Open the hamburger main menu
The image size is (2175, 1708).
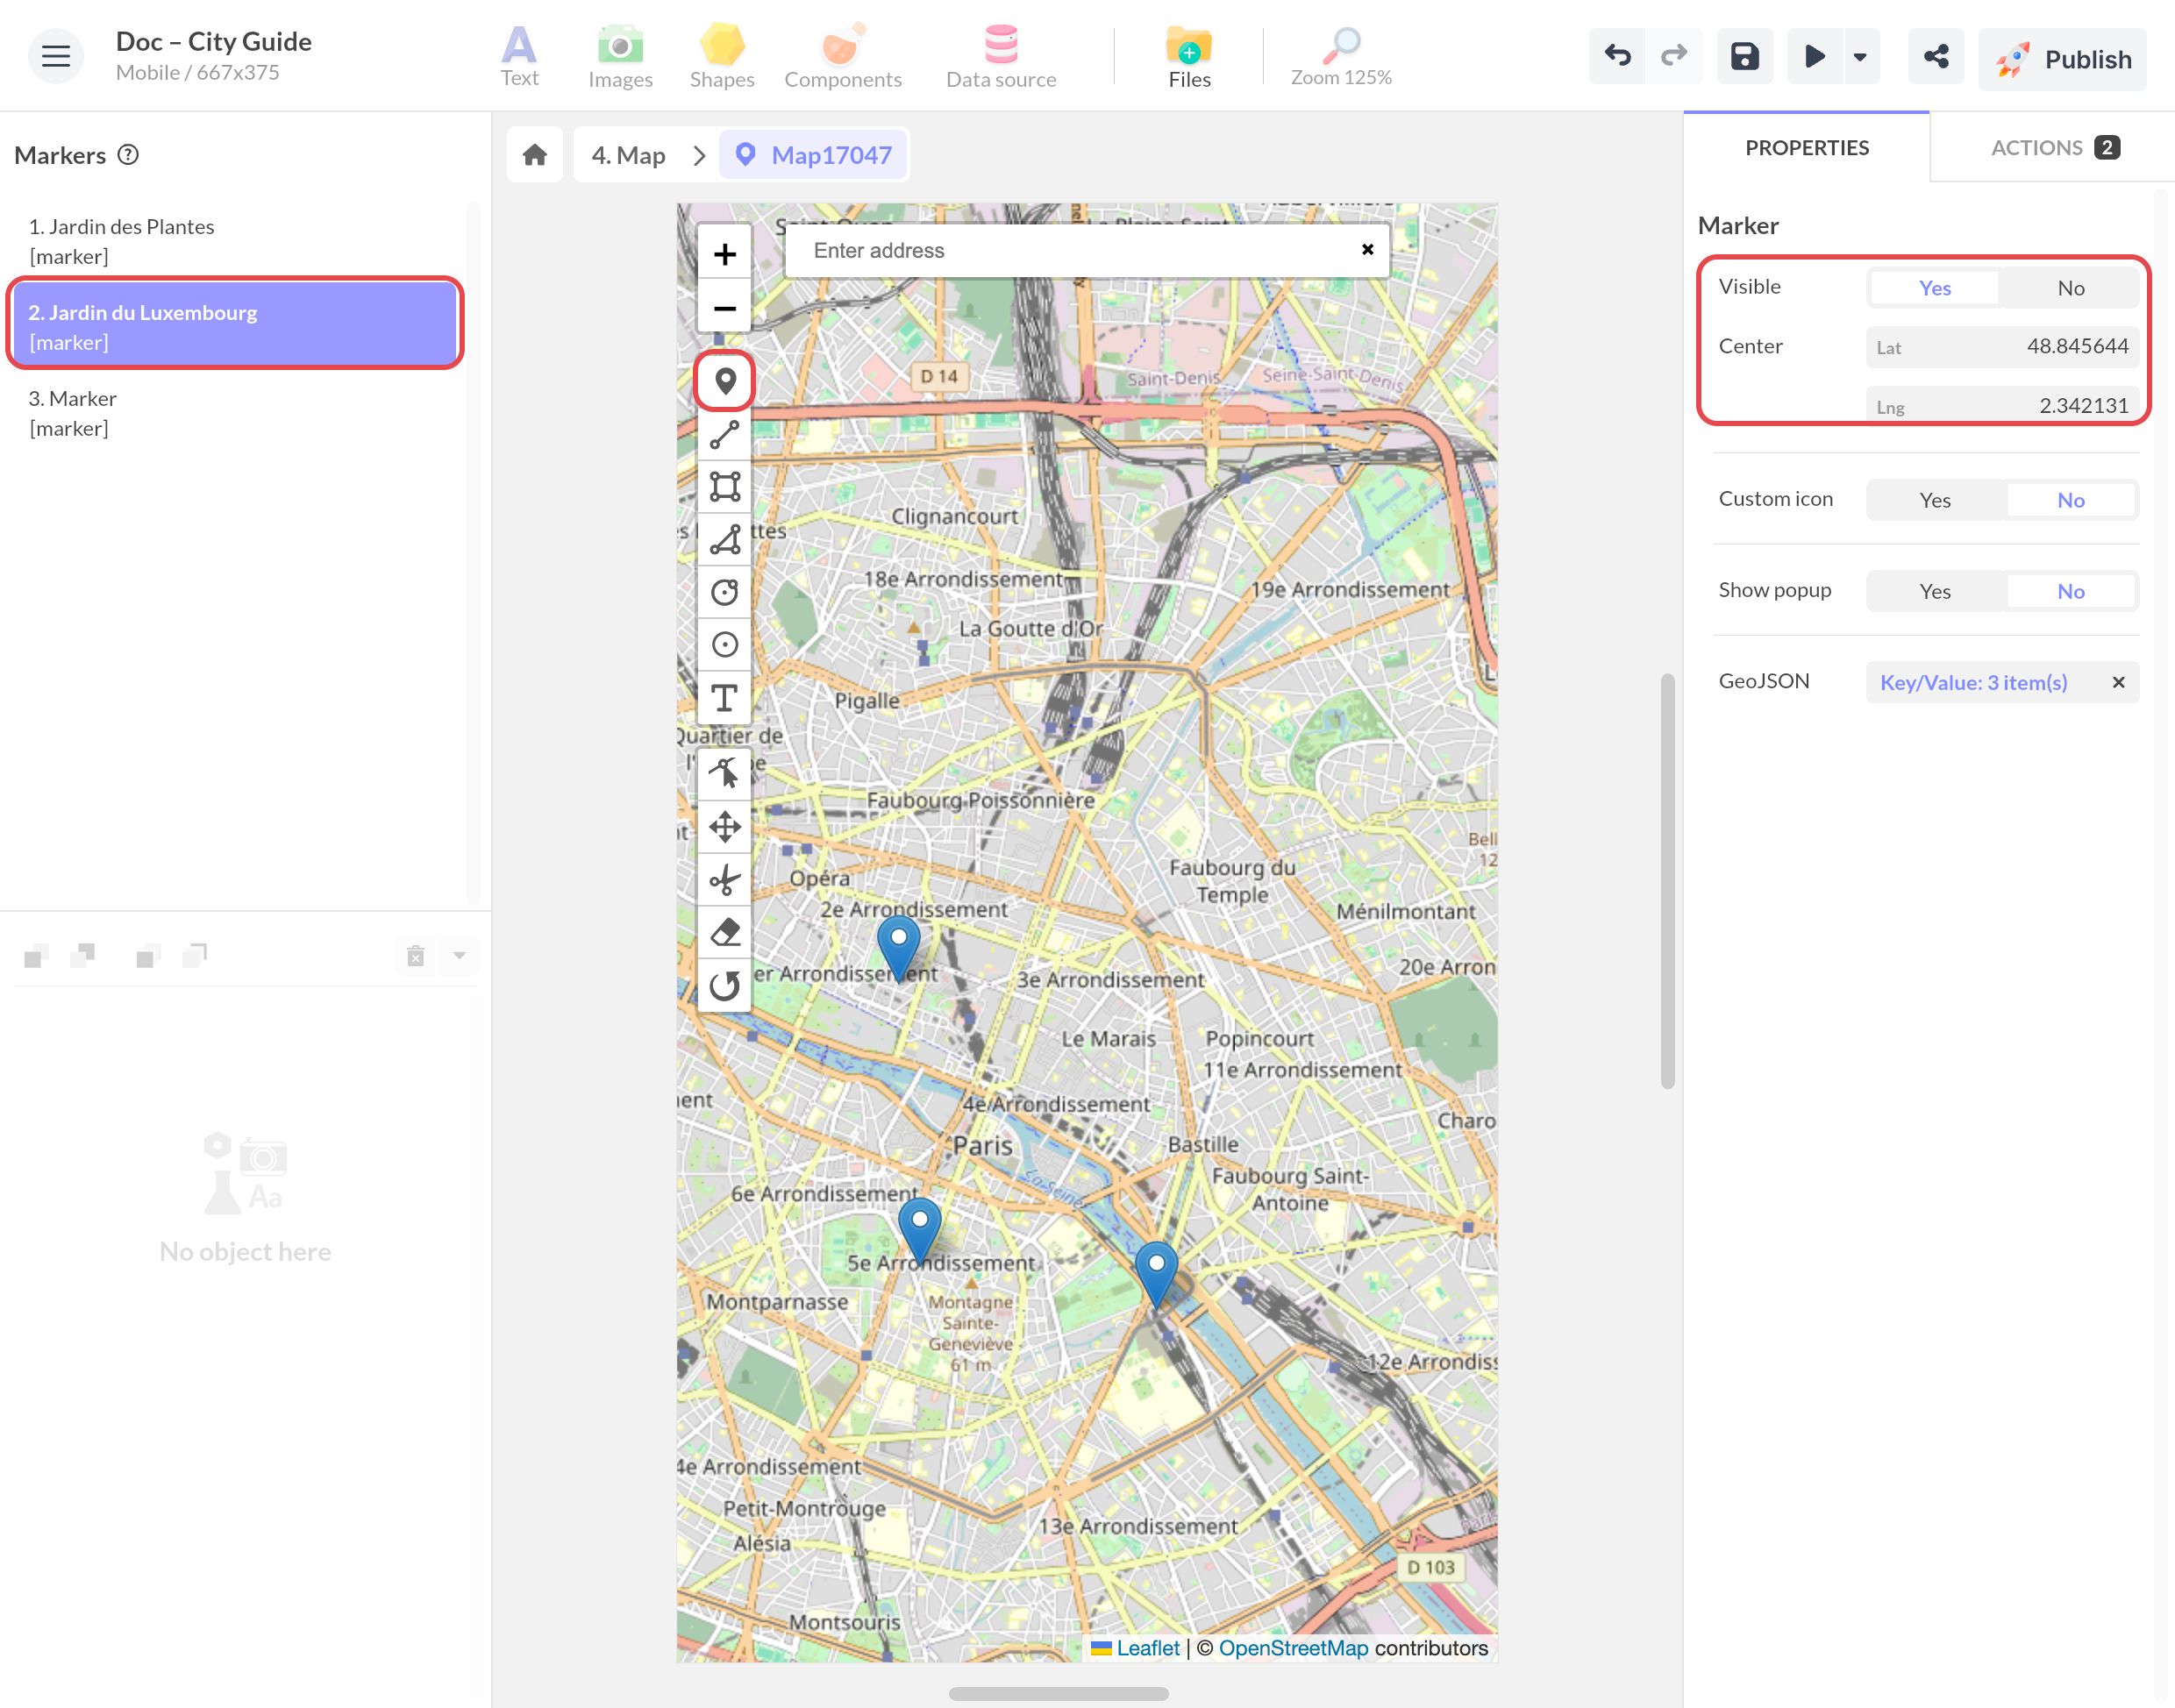pyautogui.click(x=55, y=56)
